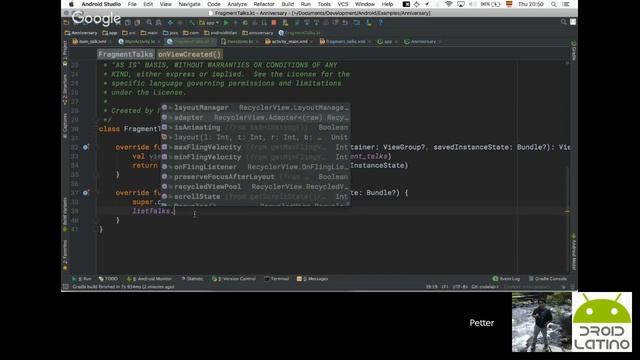Open the Project side panel
The image size is (640, 360).
pos(65,53)
